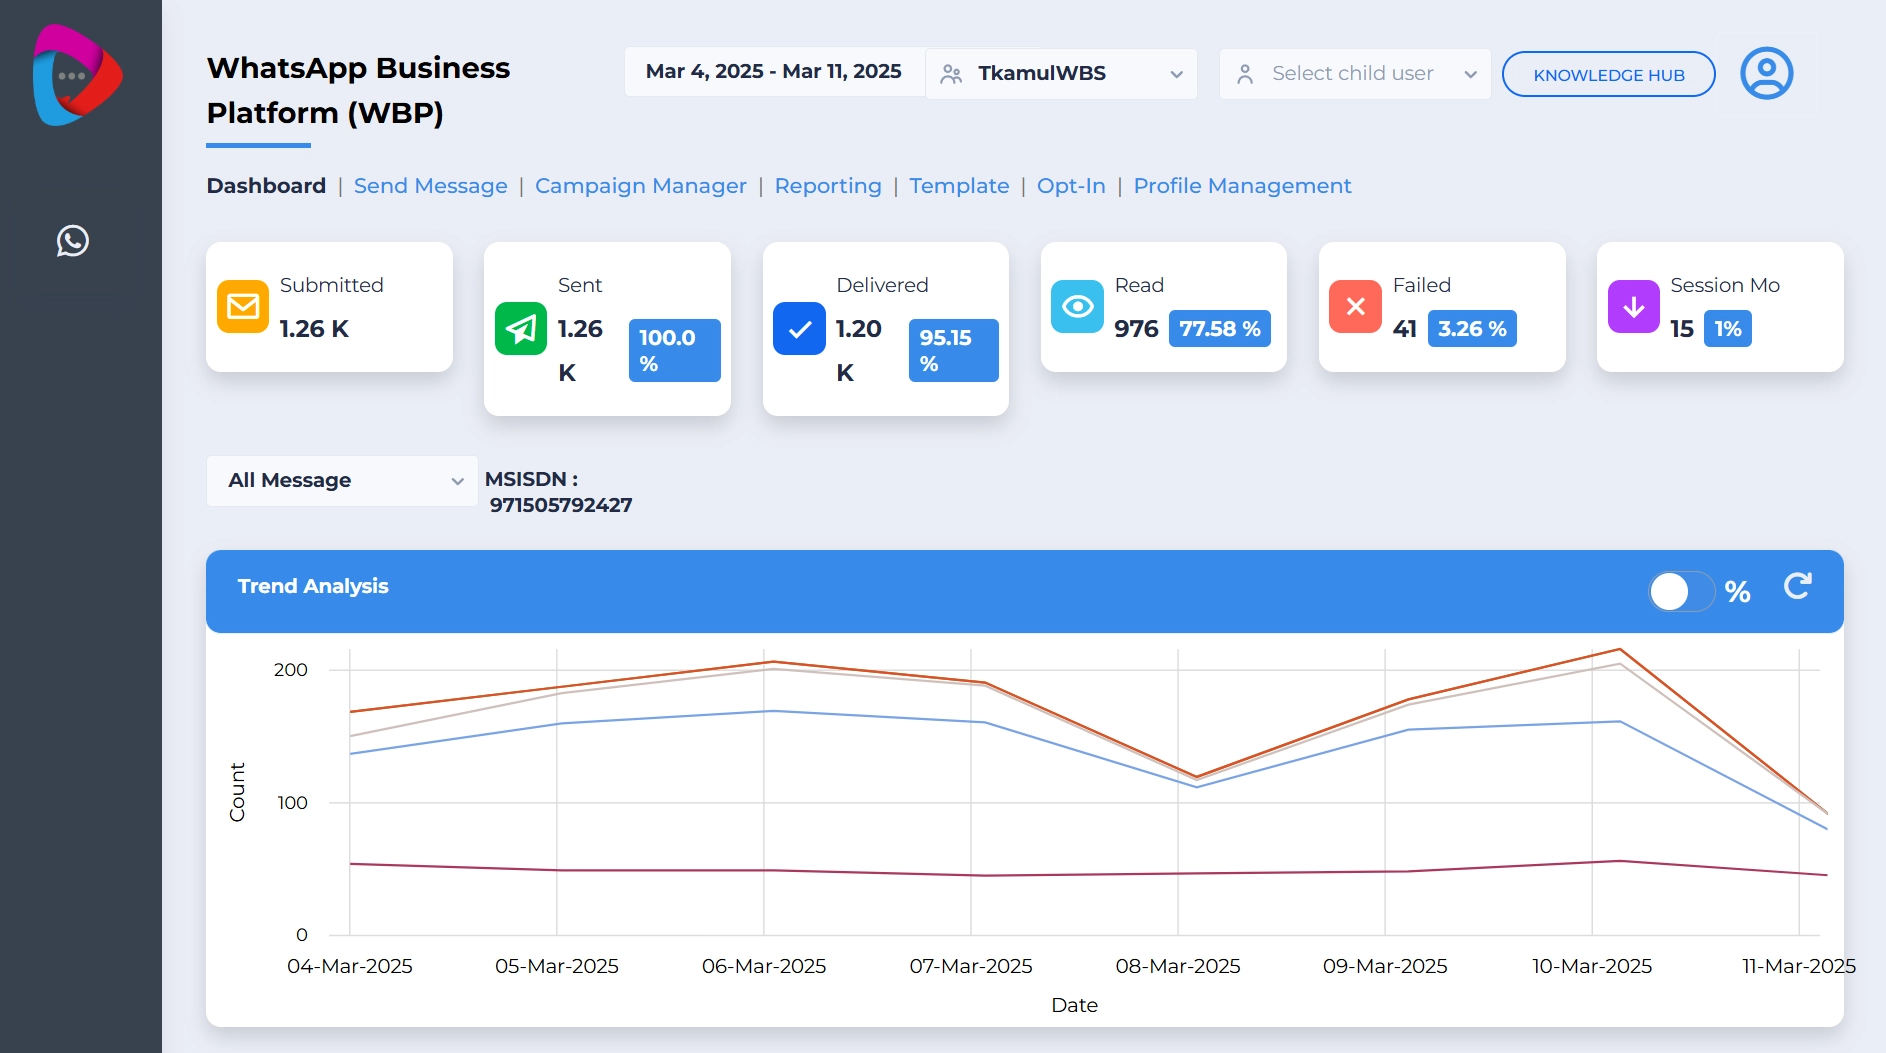
Task: Click the WhatsApp Business Platform title
Action: point(358,90)
